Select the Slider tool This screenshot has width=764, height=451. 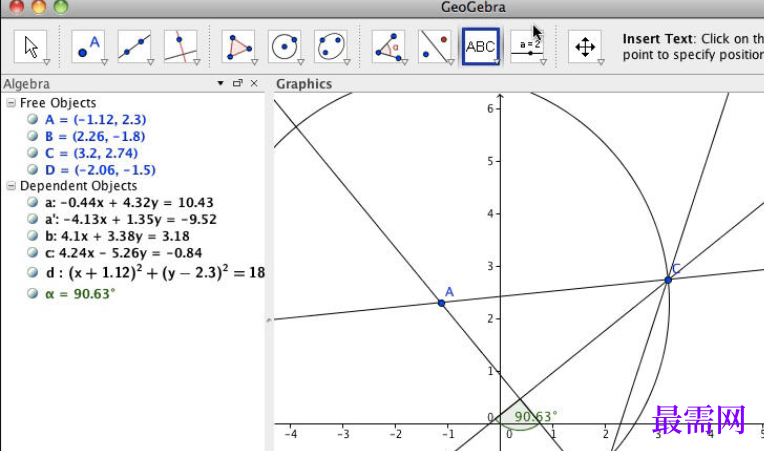527,47
